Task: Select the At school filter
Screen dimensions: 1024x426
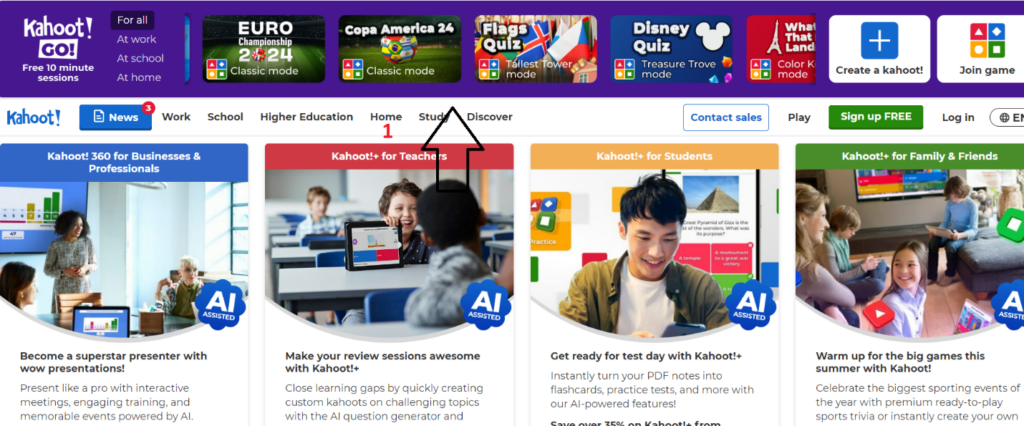Action: (140, 58)
